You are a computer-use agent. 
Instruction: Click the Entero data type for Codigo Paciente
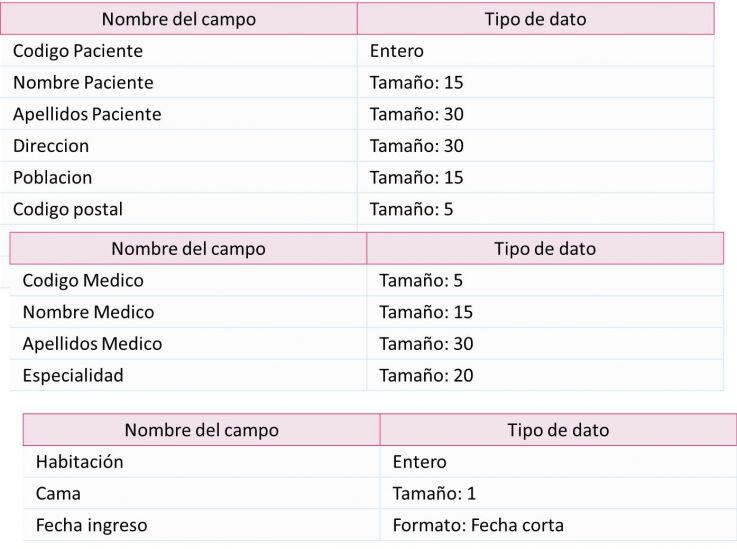[x=536, y=51]
